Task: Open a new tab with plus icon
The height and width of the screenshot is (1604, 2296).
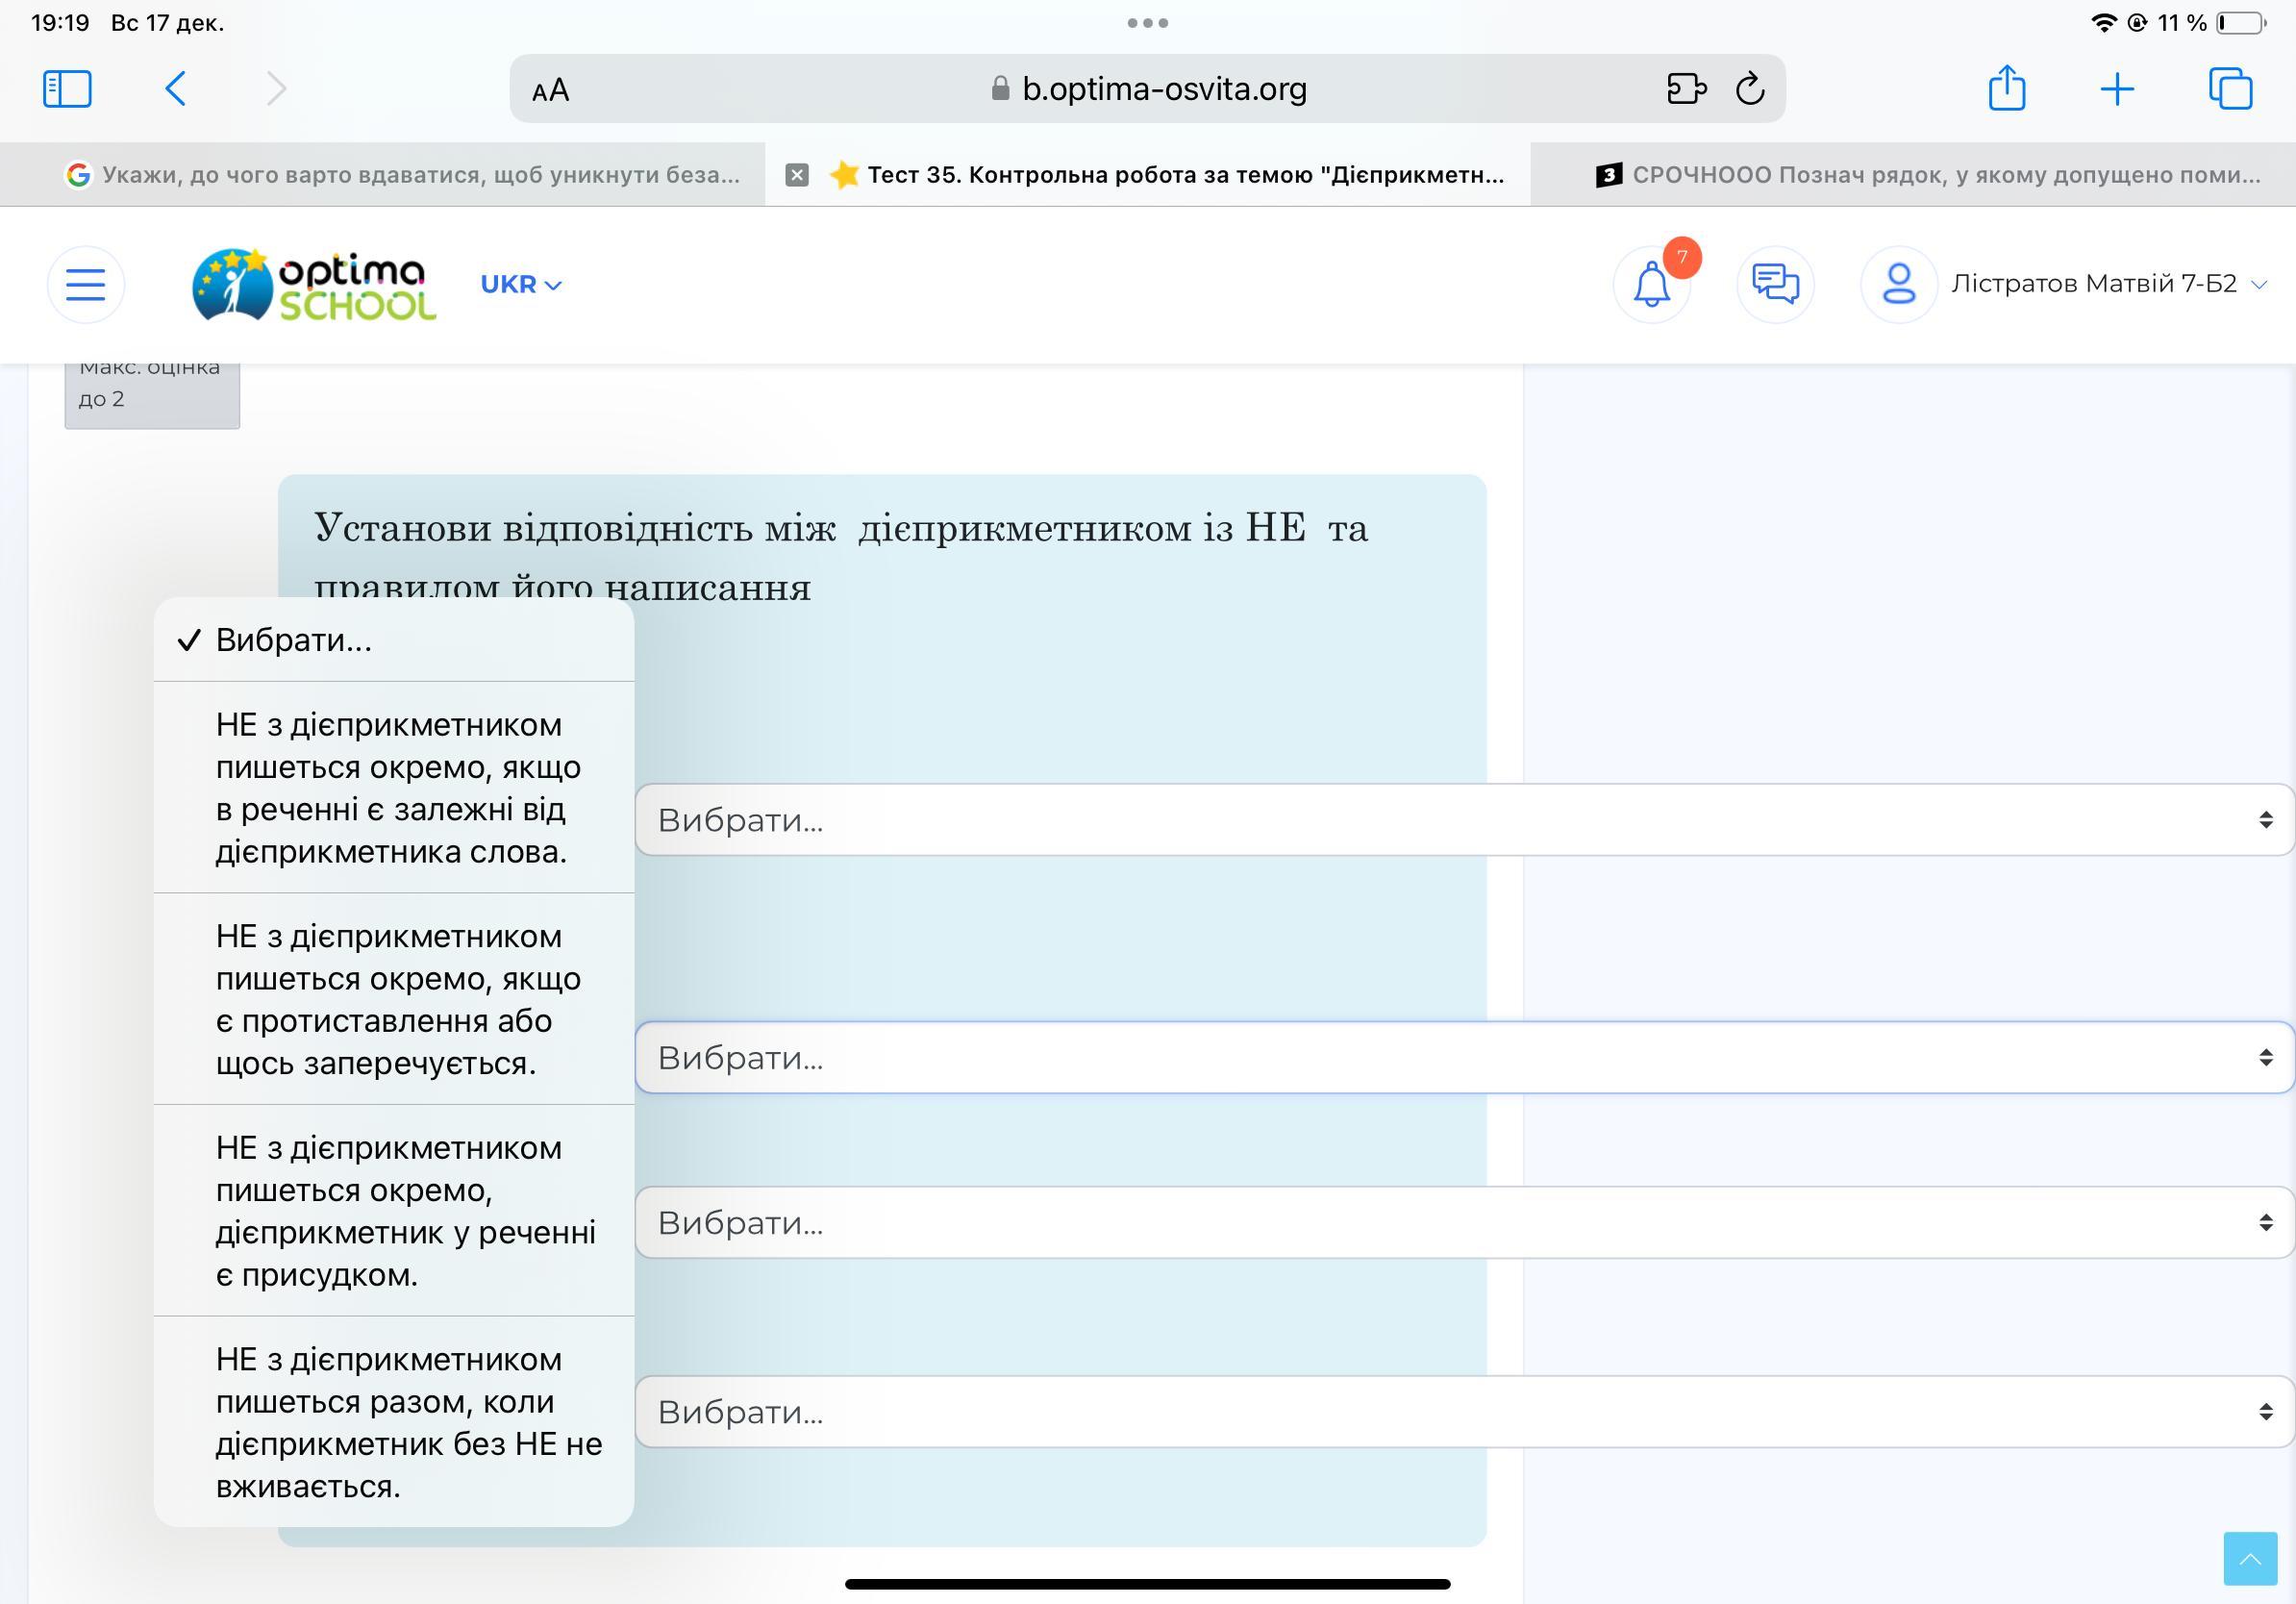Action: (x=2117, y=89)
